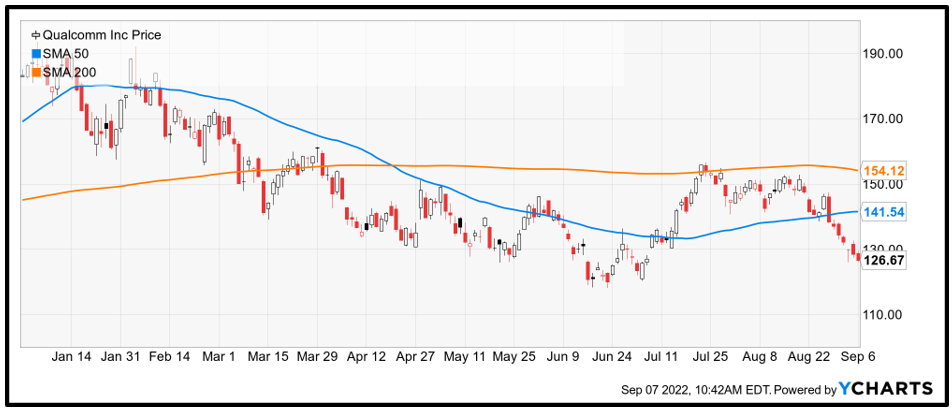Click the Apr 27 date label
The width and height of the screenshot is (952, 412).
[x=416, y=357]
